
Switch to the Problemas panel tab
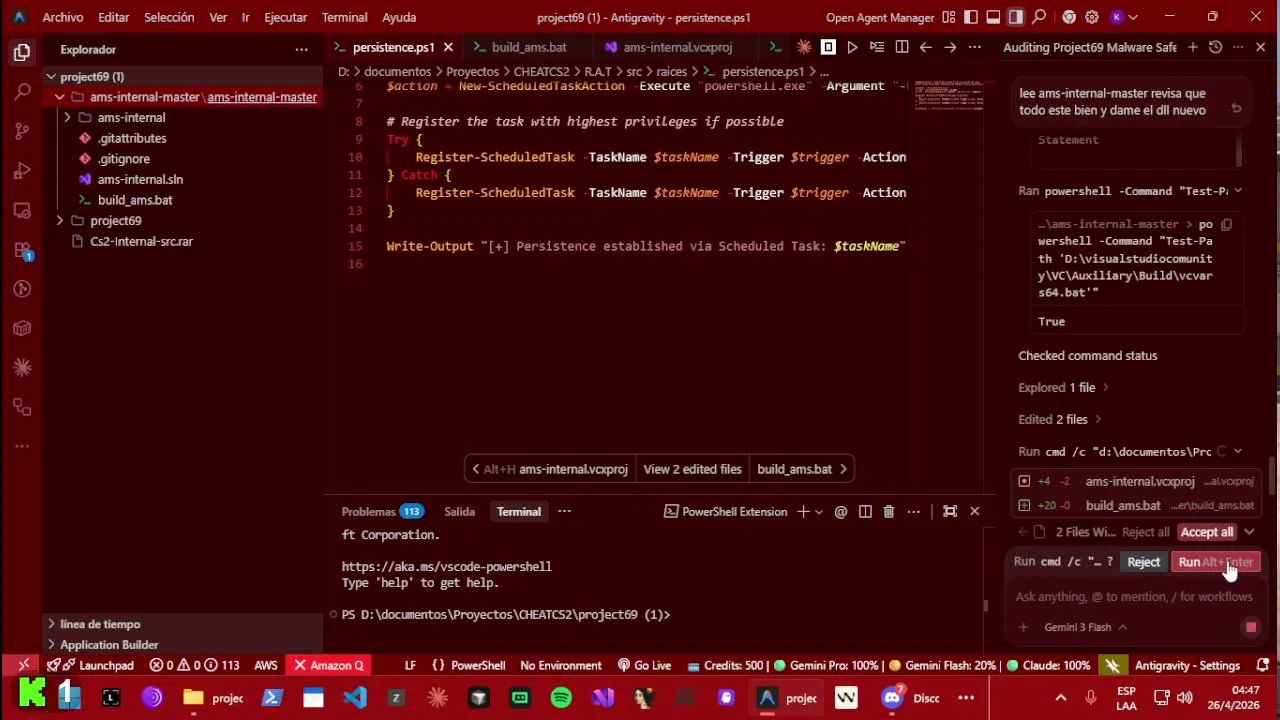pos(381,511)
